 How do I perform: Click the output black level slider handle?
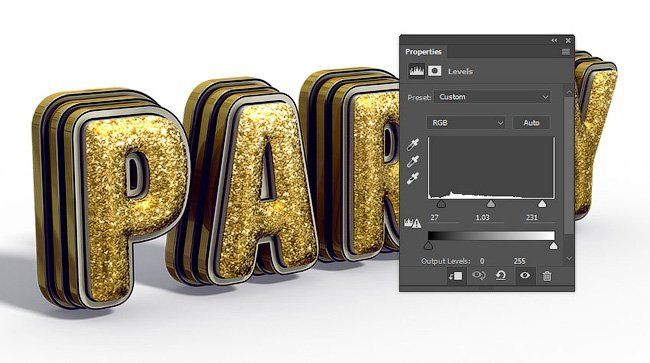click(x=429, y=246)
